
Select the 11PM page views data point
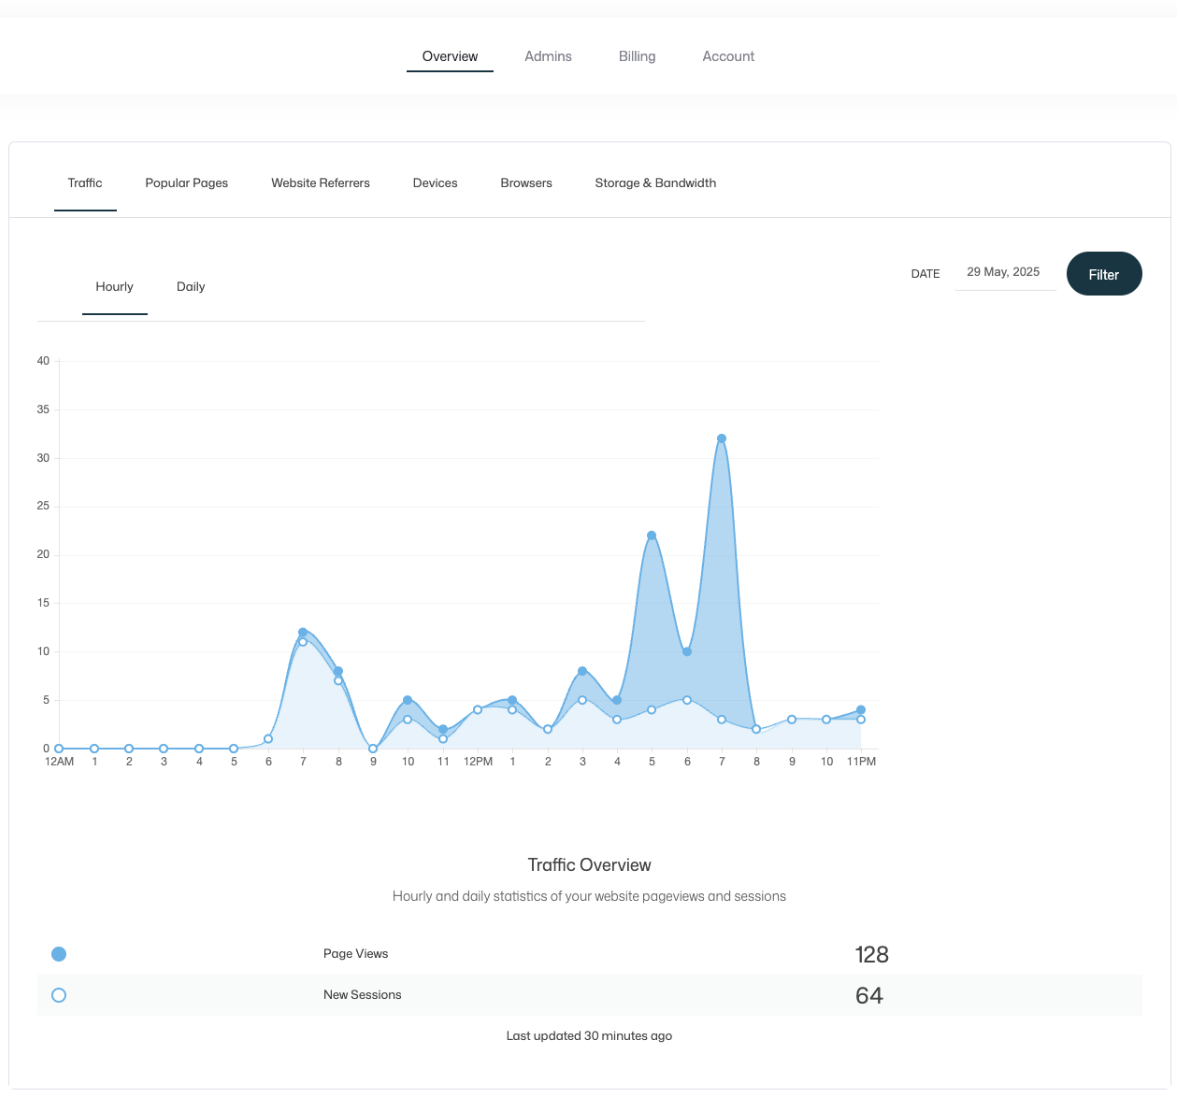[x=863, y=711]
